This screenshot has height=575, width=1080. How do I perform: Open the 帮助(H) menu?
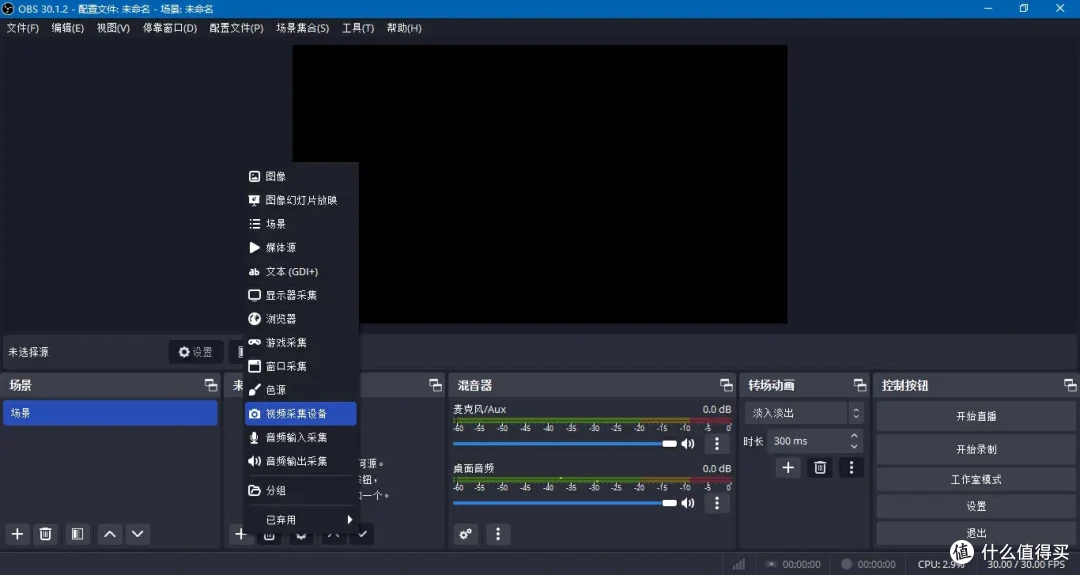(404, 28)
